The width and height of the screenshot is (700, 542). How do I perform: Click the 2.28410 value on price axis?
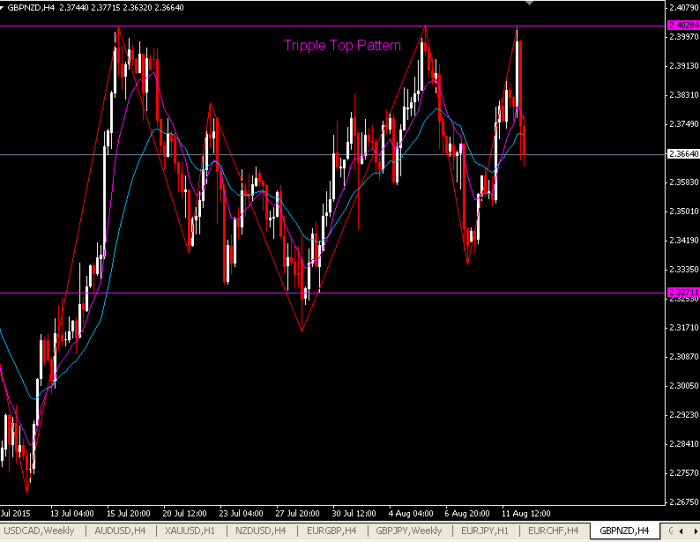(x=684, y=444)
